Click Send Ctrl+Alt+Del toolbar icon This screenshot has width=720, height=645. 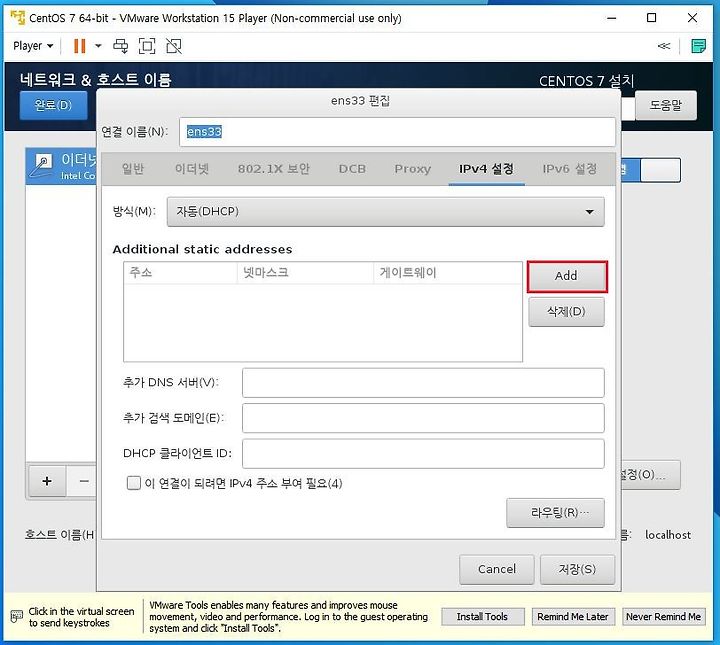pos(121,46)
